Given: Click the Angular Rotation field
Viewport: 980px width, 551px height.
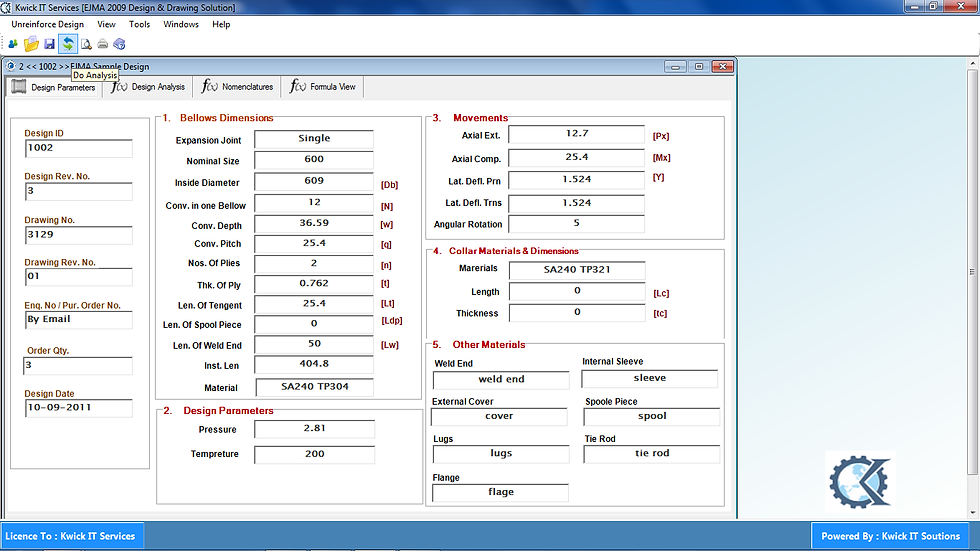Looking at the screenshot, I should pos(576,224).
